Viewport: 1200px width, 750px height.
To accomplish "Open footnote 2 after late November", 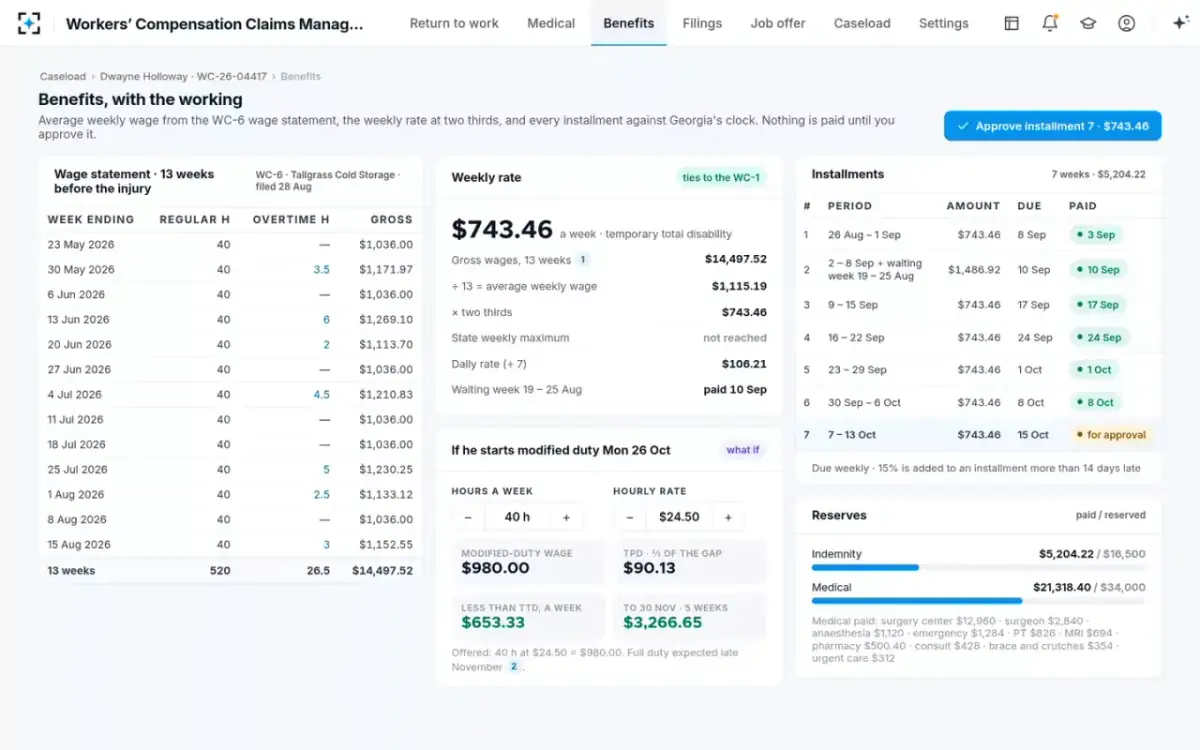I will tap(514, 666).
